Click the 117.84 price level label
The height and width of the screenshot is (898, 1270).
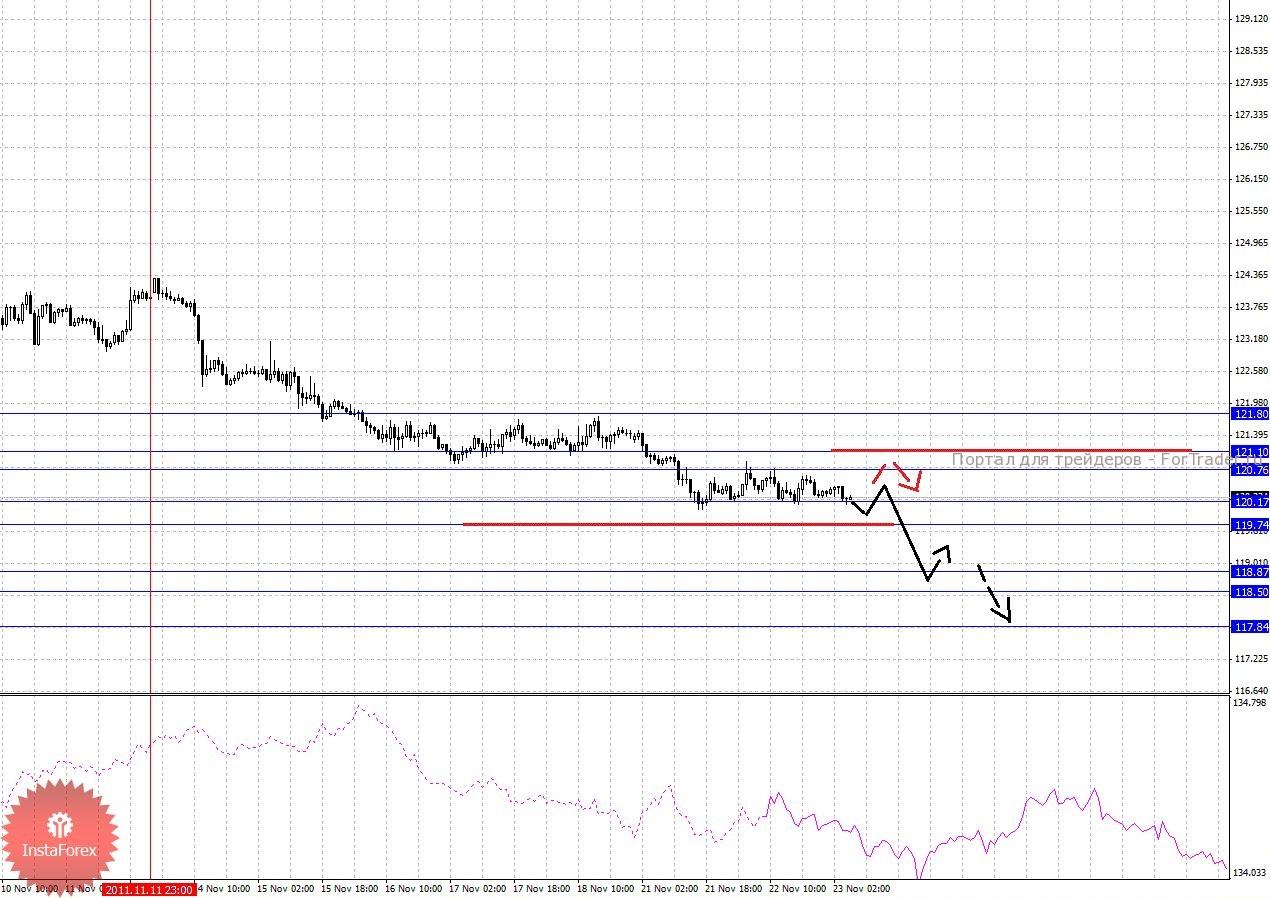[1251, 627]
